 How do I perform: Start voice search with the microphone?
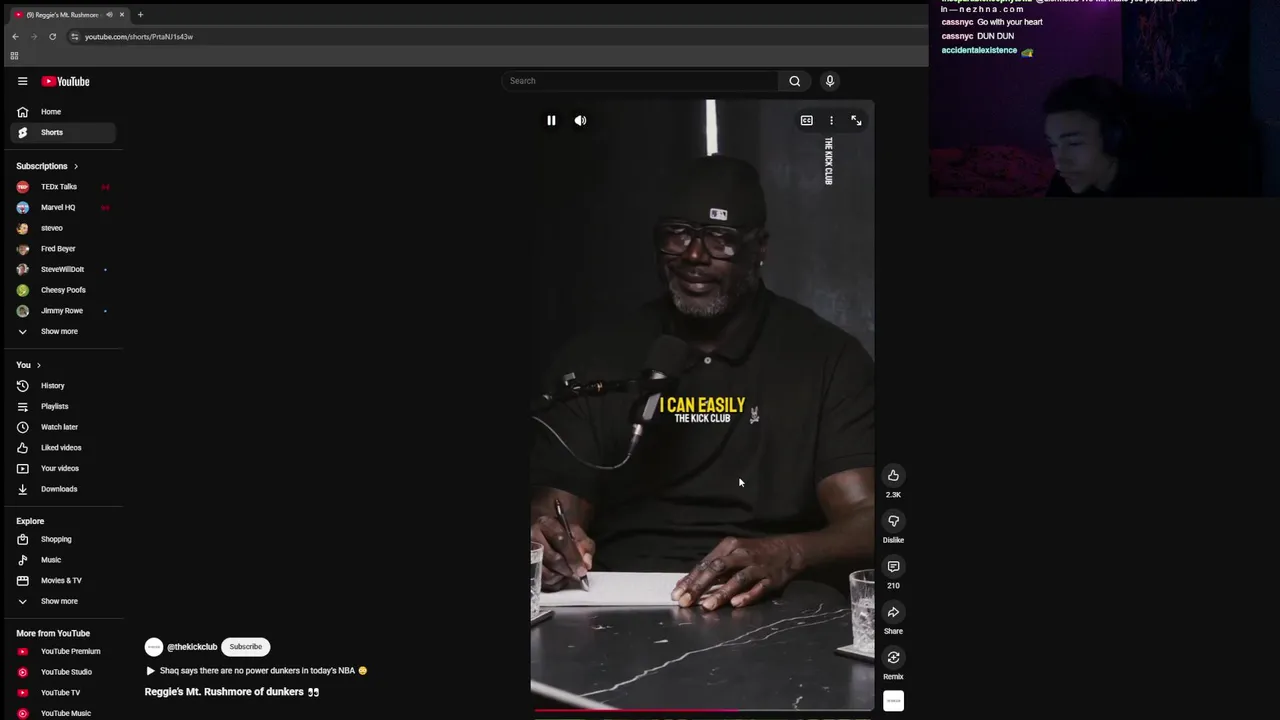(x=829, y=81)
